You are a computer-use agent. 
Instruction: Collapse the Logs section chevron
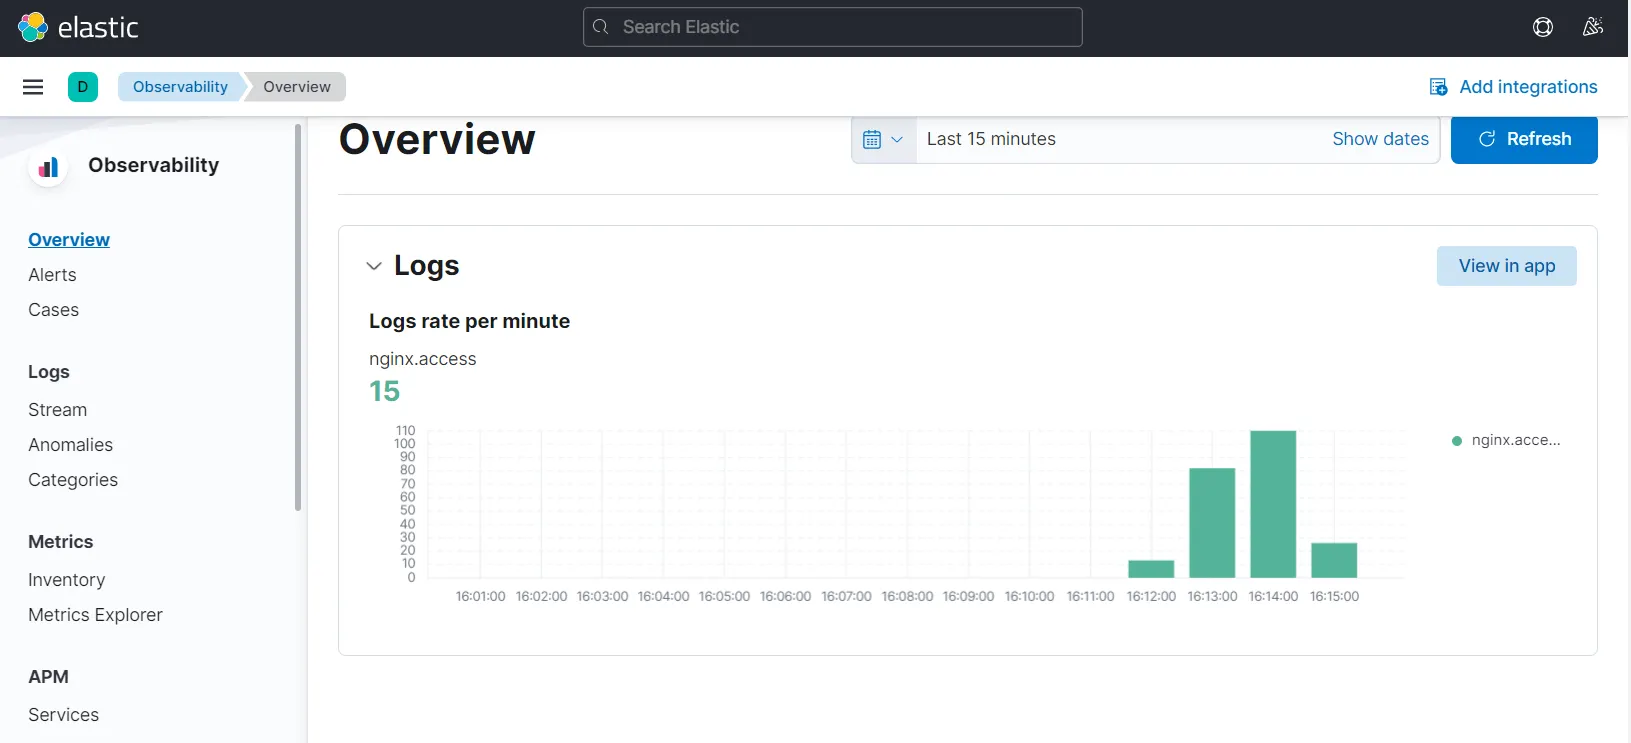coord(374,266)
